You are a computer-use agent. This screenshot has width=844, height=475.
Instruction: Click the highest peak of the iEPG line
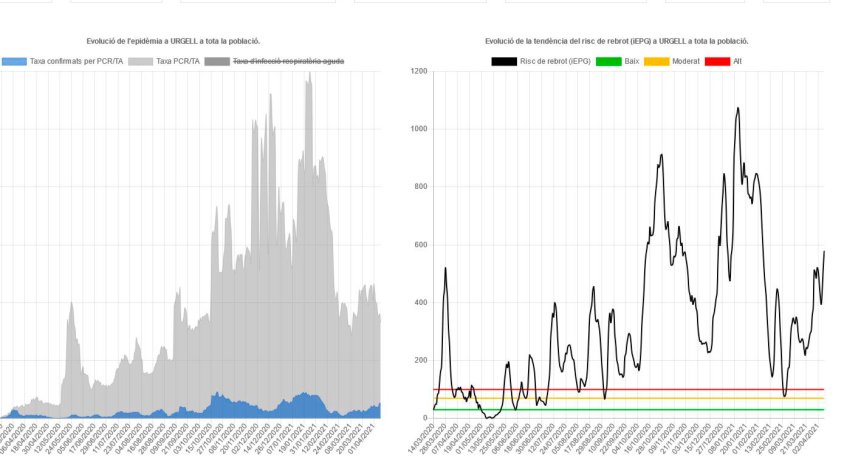(738, 108)
